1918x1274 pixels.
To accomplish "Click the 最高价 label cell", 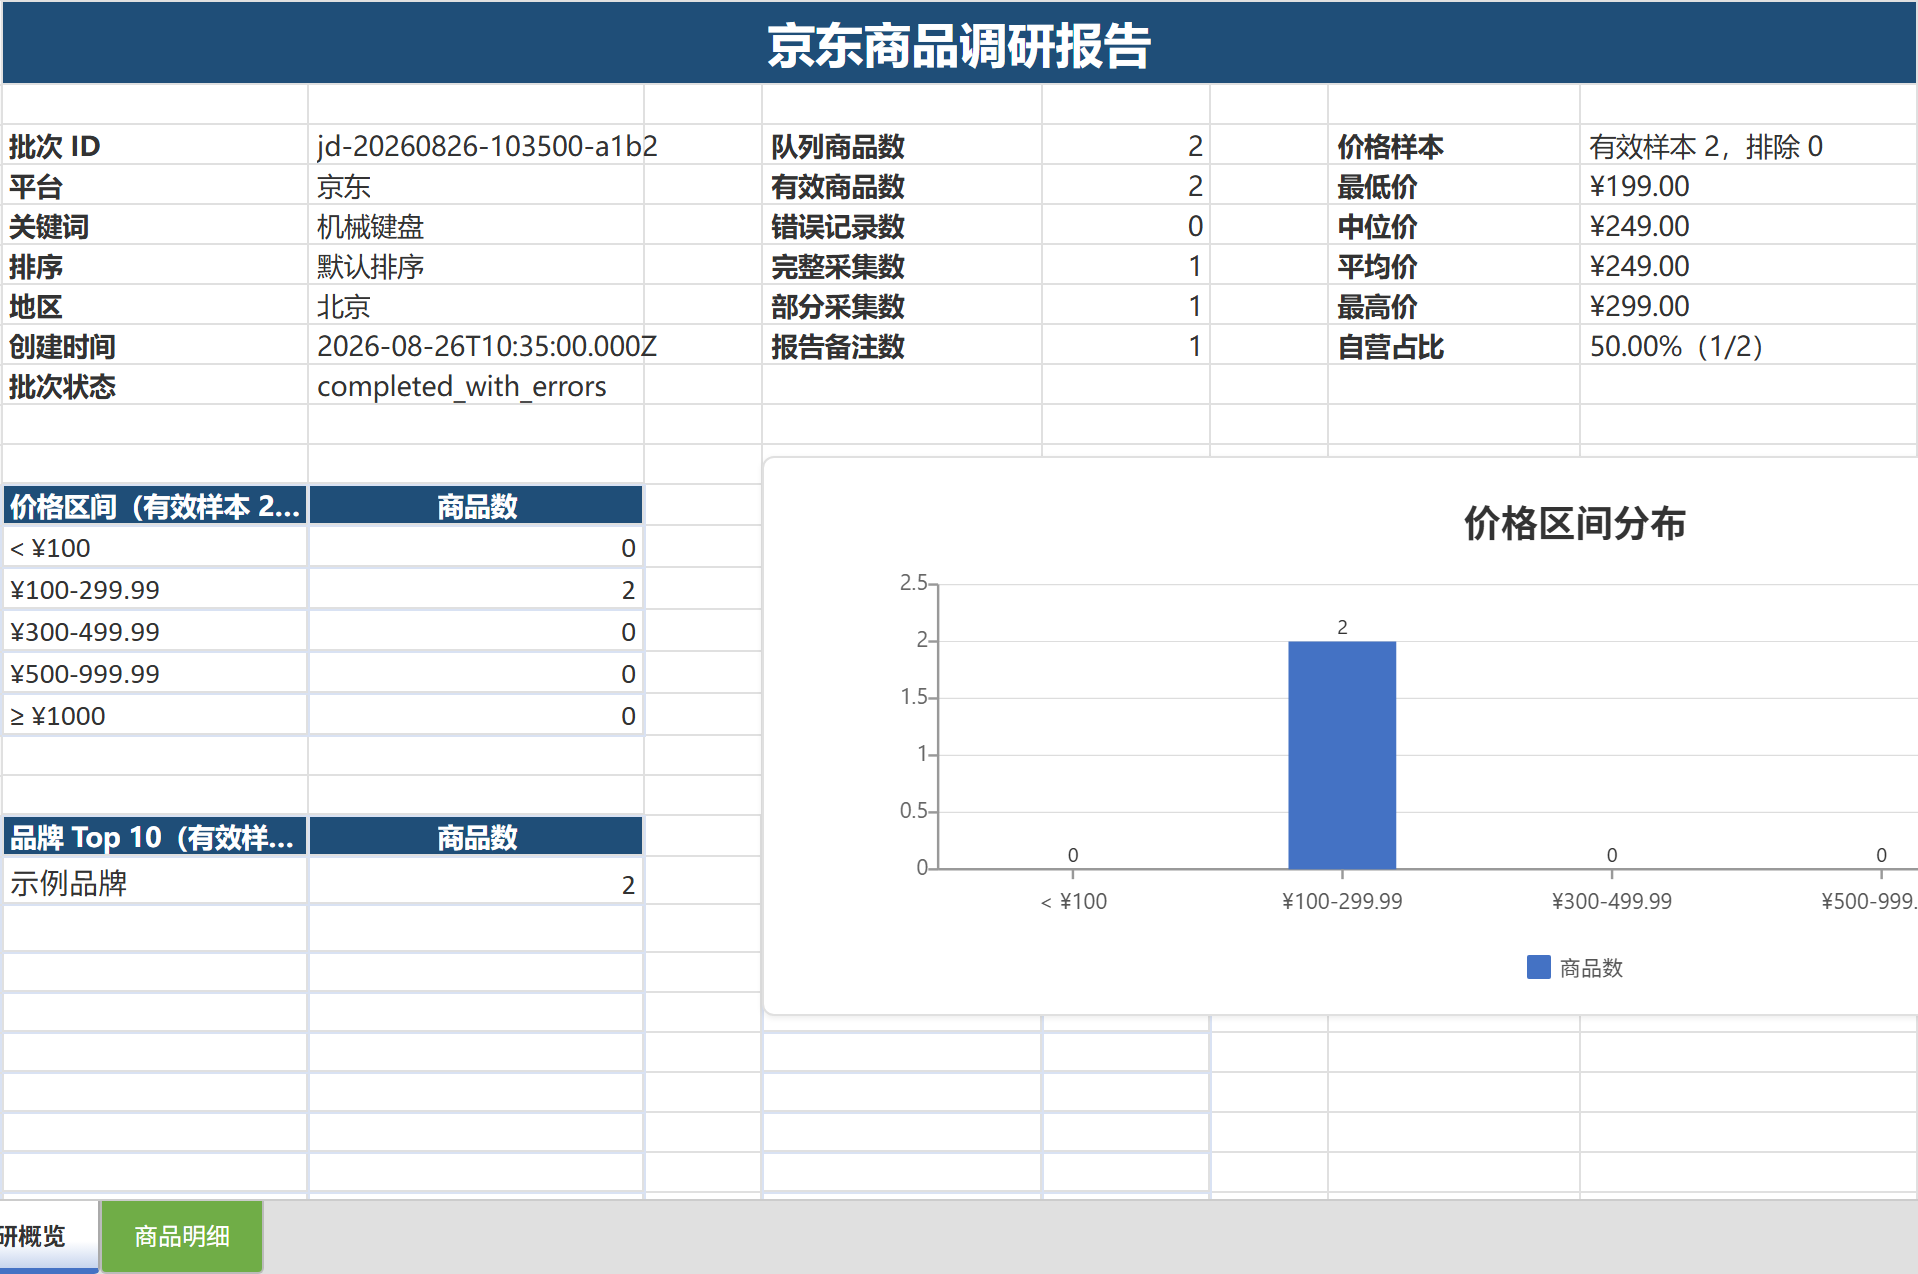I will 1454,306.
